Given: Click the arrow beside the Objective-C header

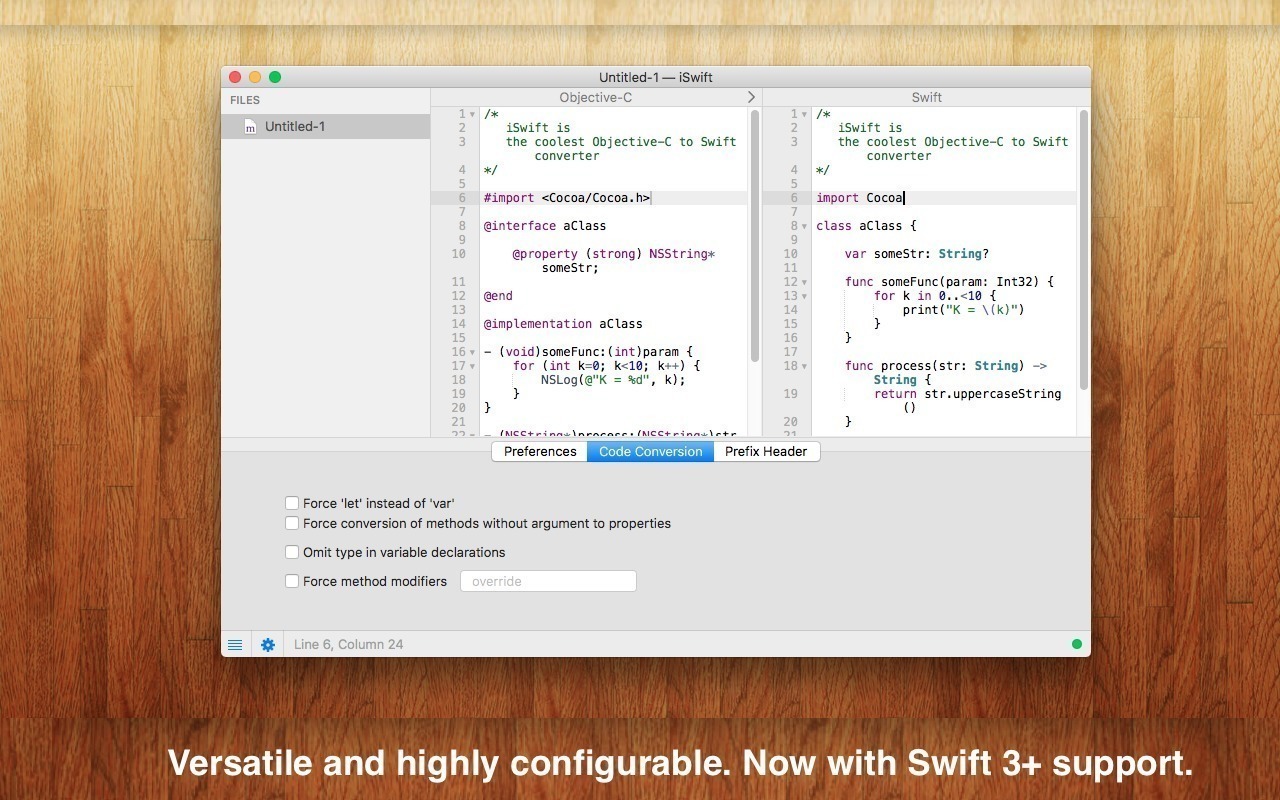Looking at the screenshot, I should pos(751,97).
